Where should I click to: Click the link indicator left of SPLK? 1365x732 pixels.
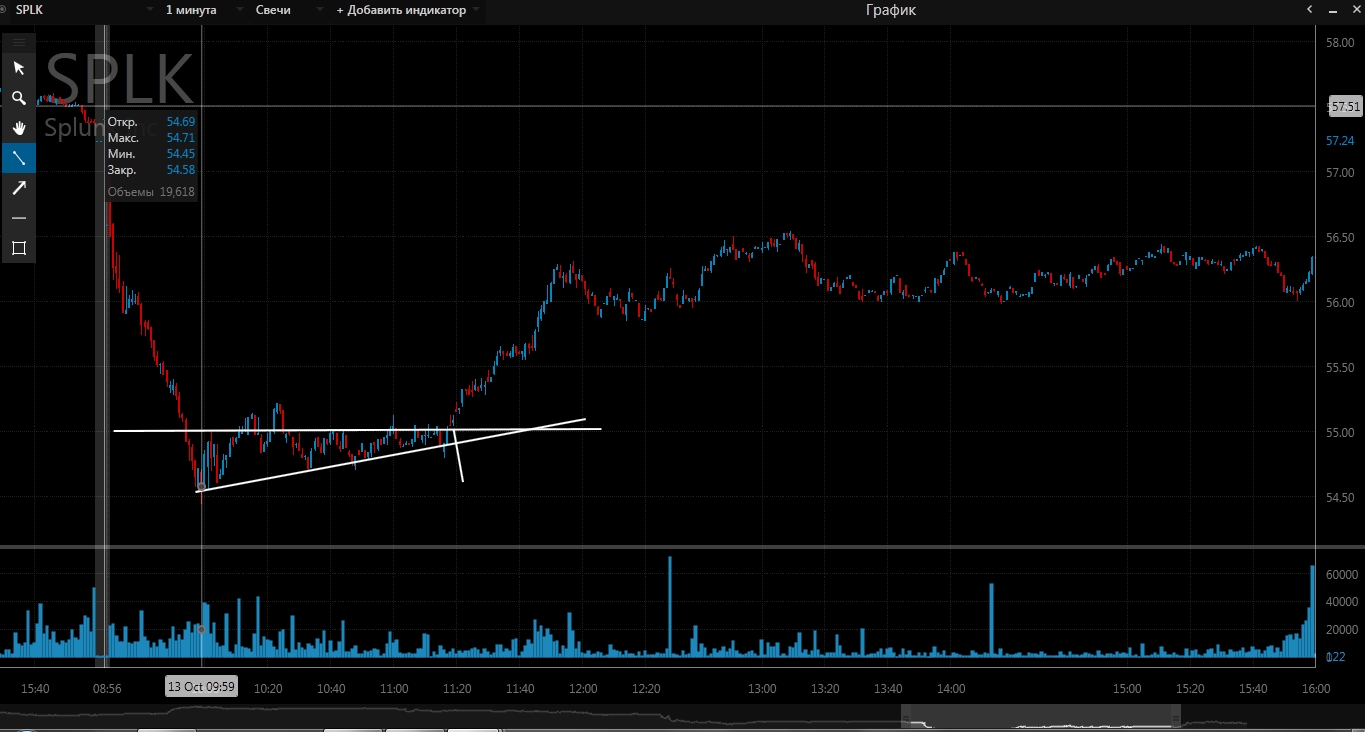(x=4, y=10)
